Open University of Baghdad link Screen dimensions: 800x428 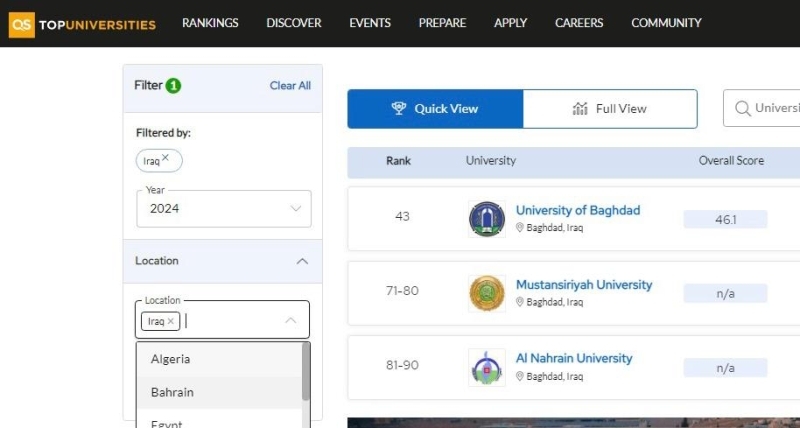point(578,210)
